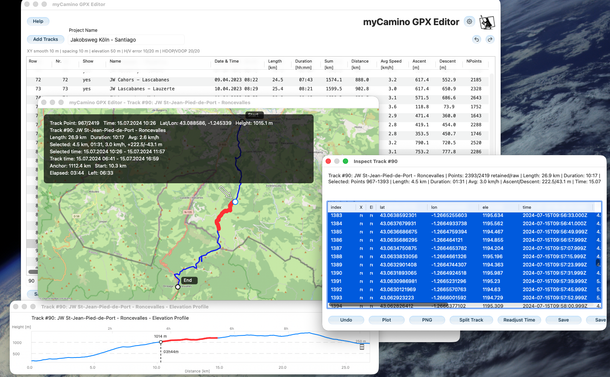The height and width of the screenshot is (377, 610).
Task: Click the lon column header
Action: pos(453,207)
